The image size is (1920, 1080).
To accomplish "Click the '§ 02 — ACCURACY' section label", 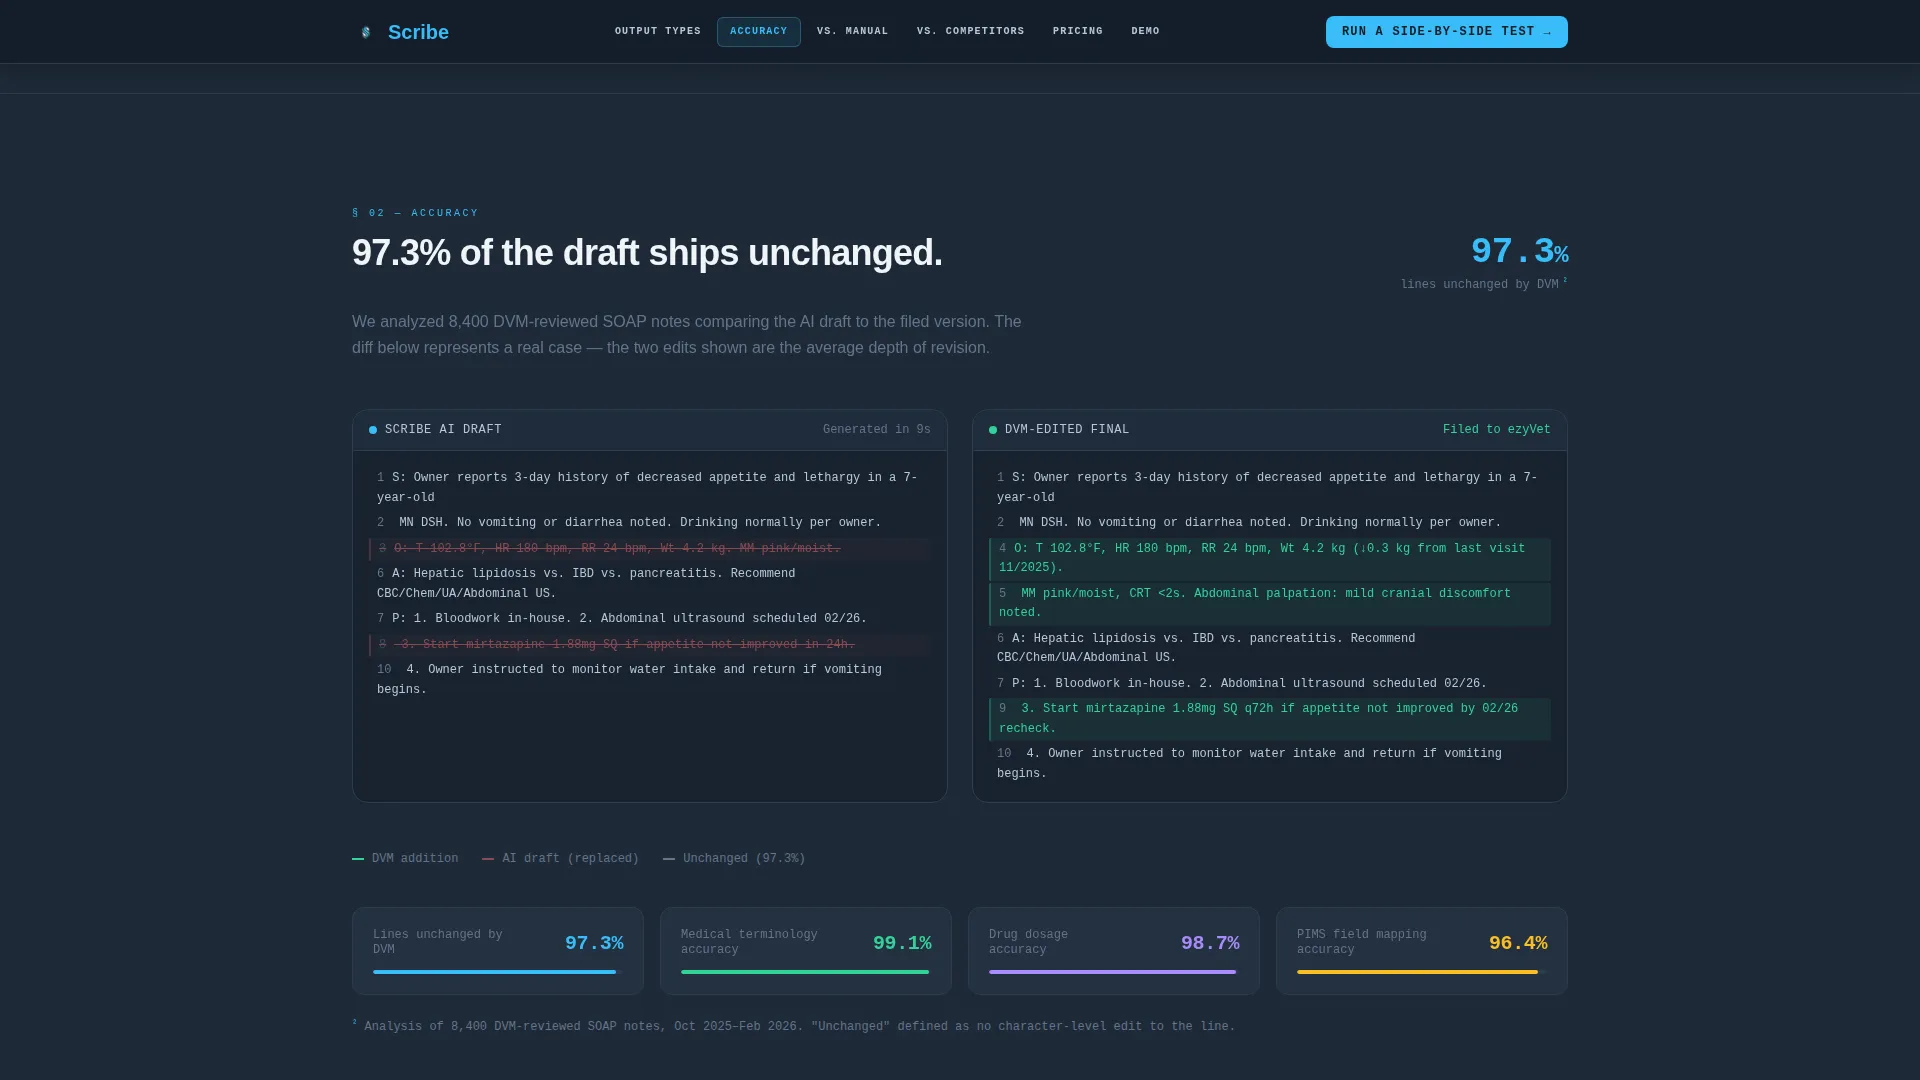I will 415,213.
